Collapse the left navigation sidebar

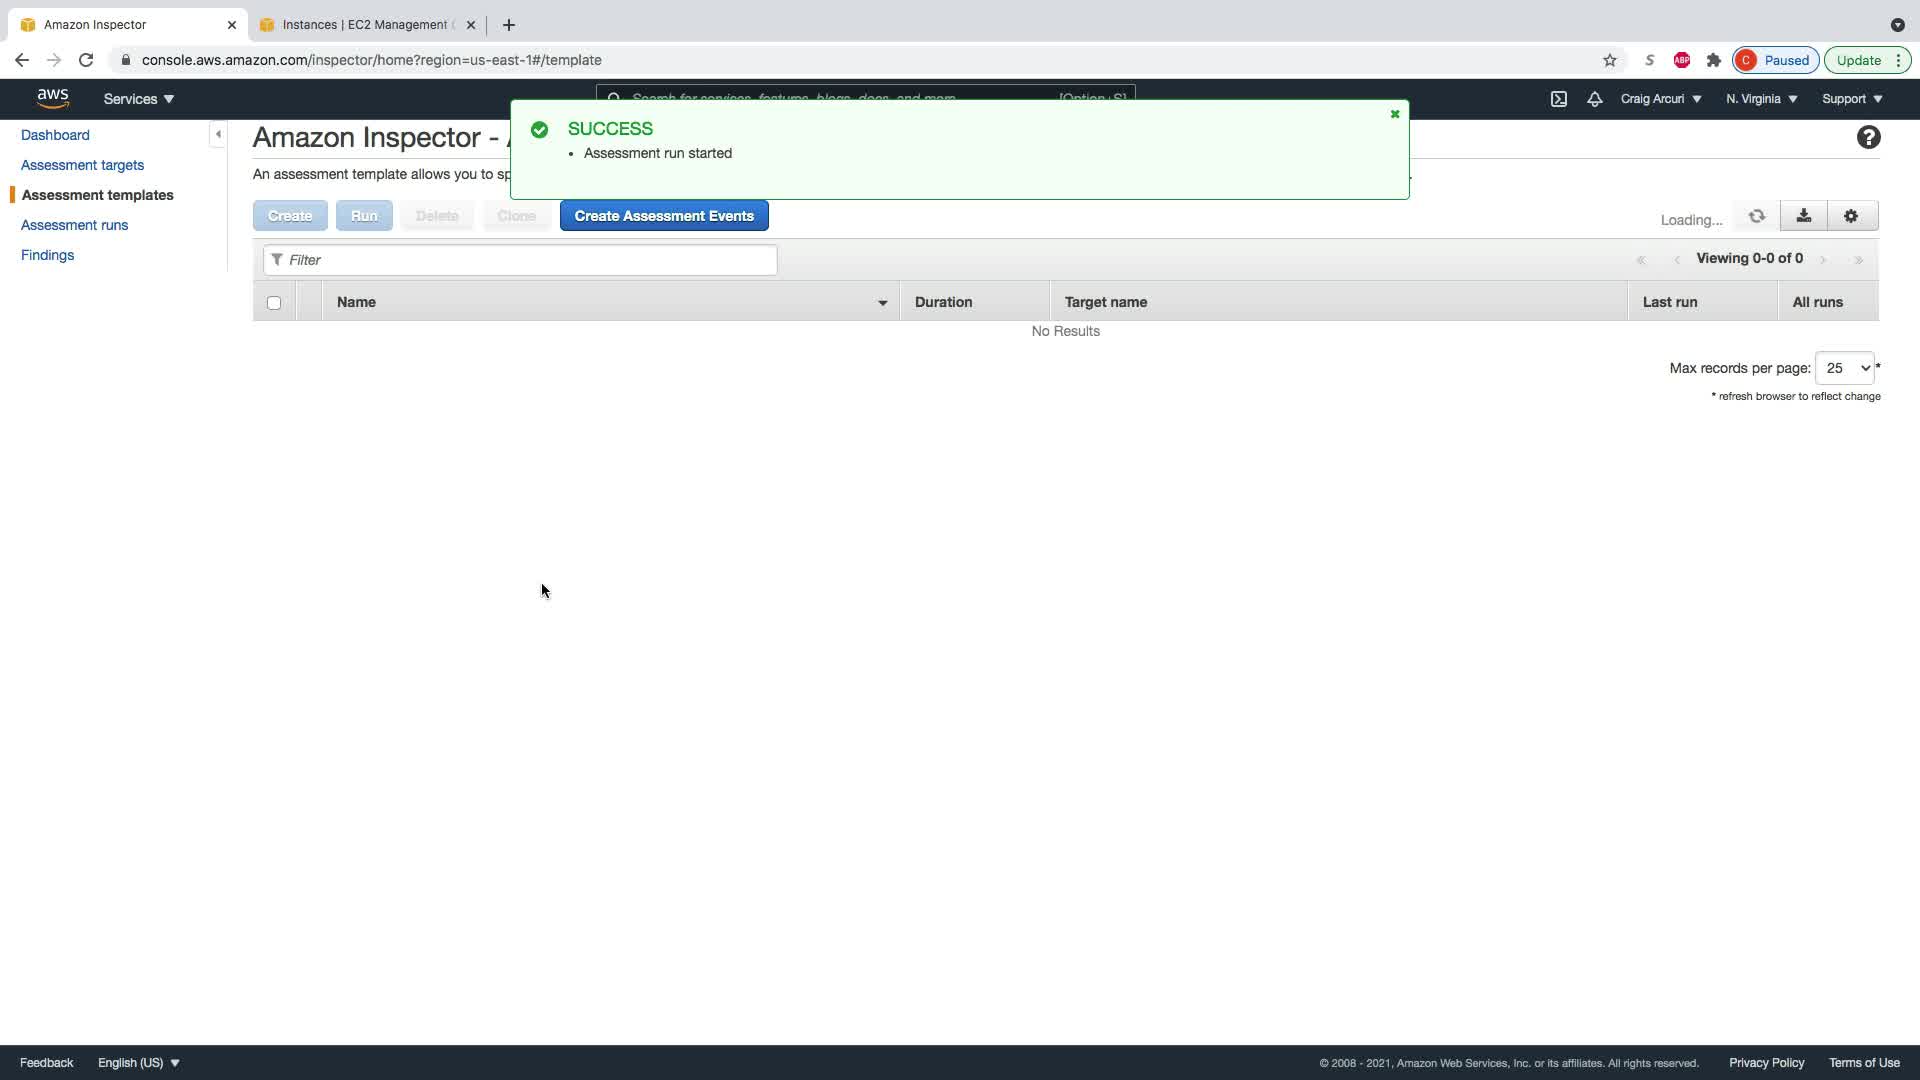point(218,134)
